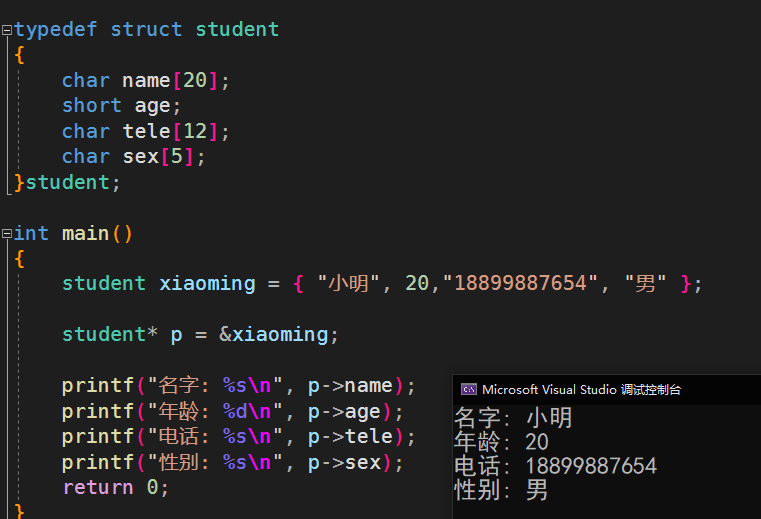Click the main function name
Screen dimensions: 761x519
(85, 234)
